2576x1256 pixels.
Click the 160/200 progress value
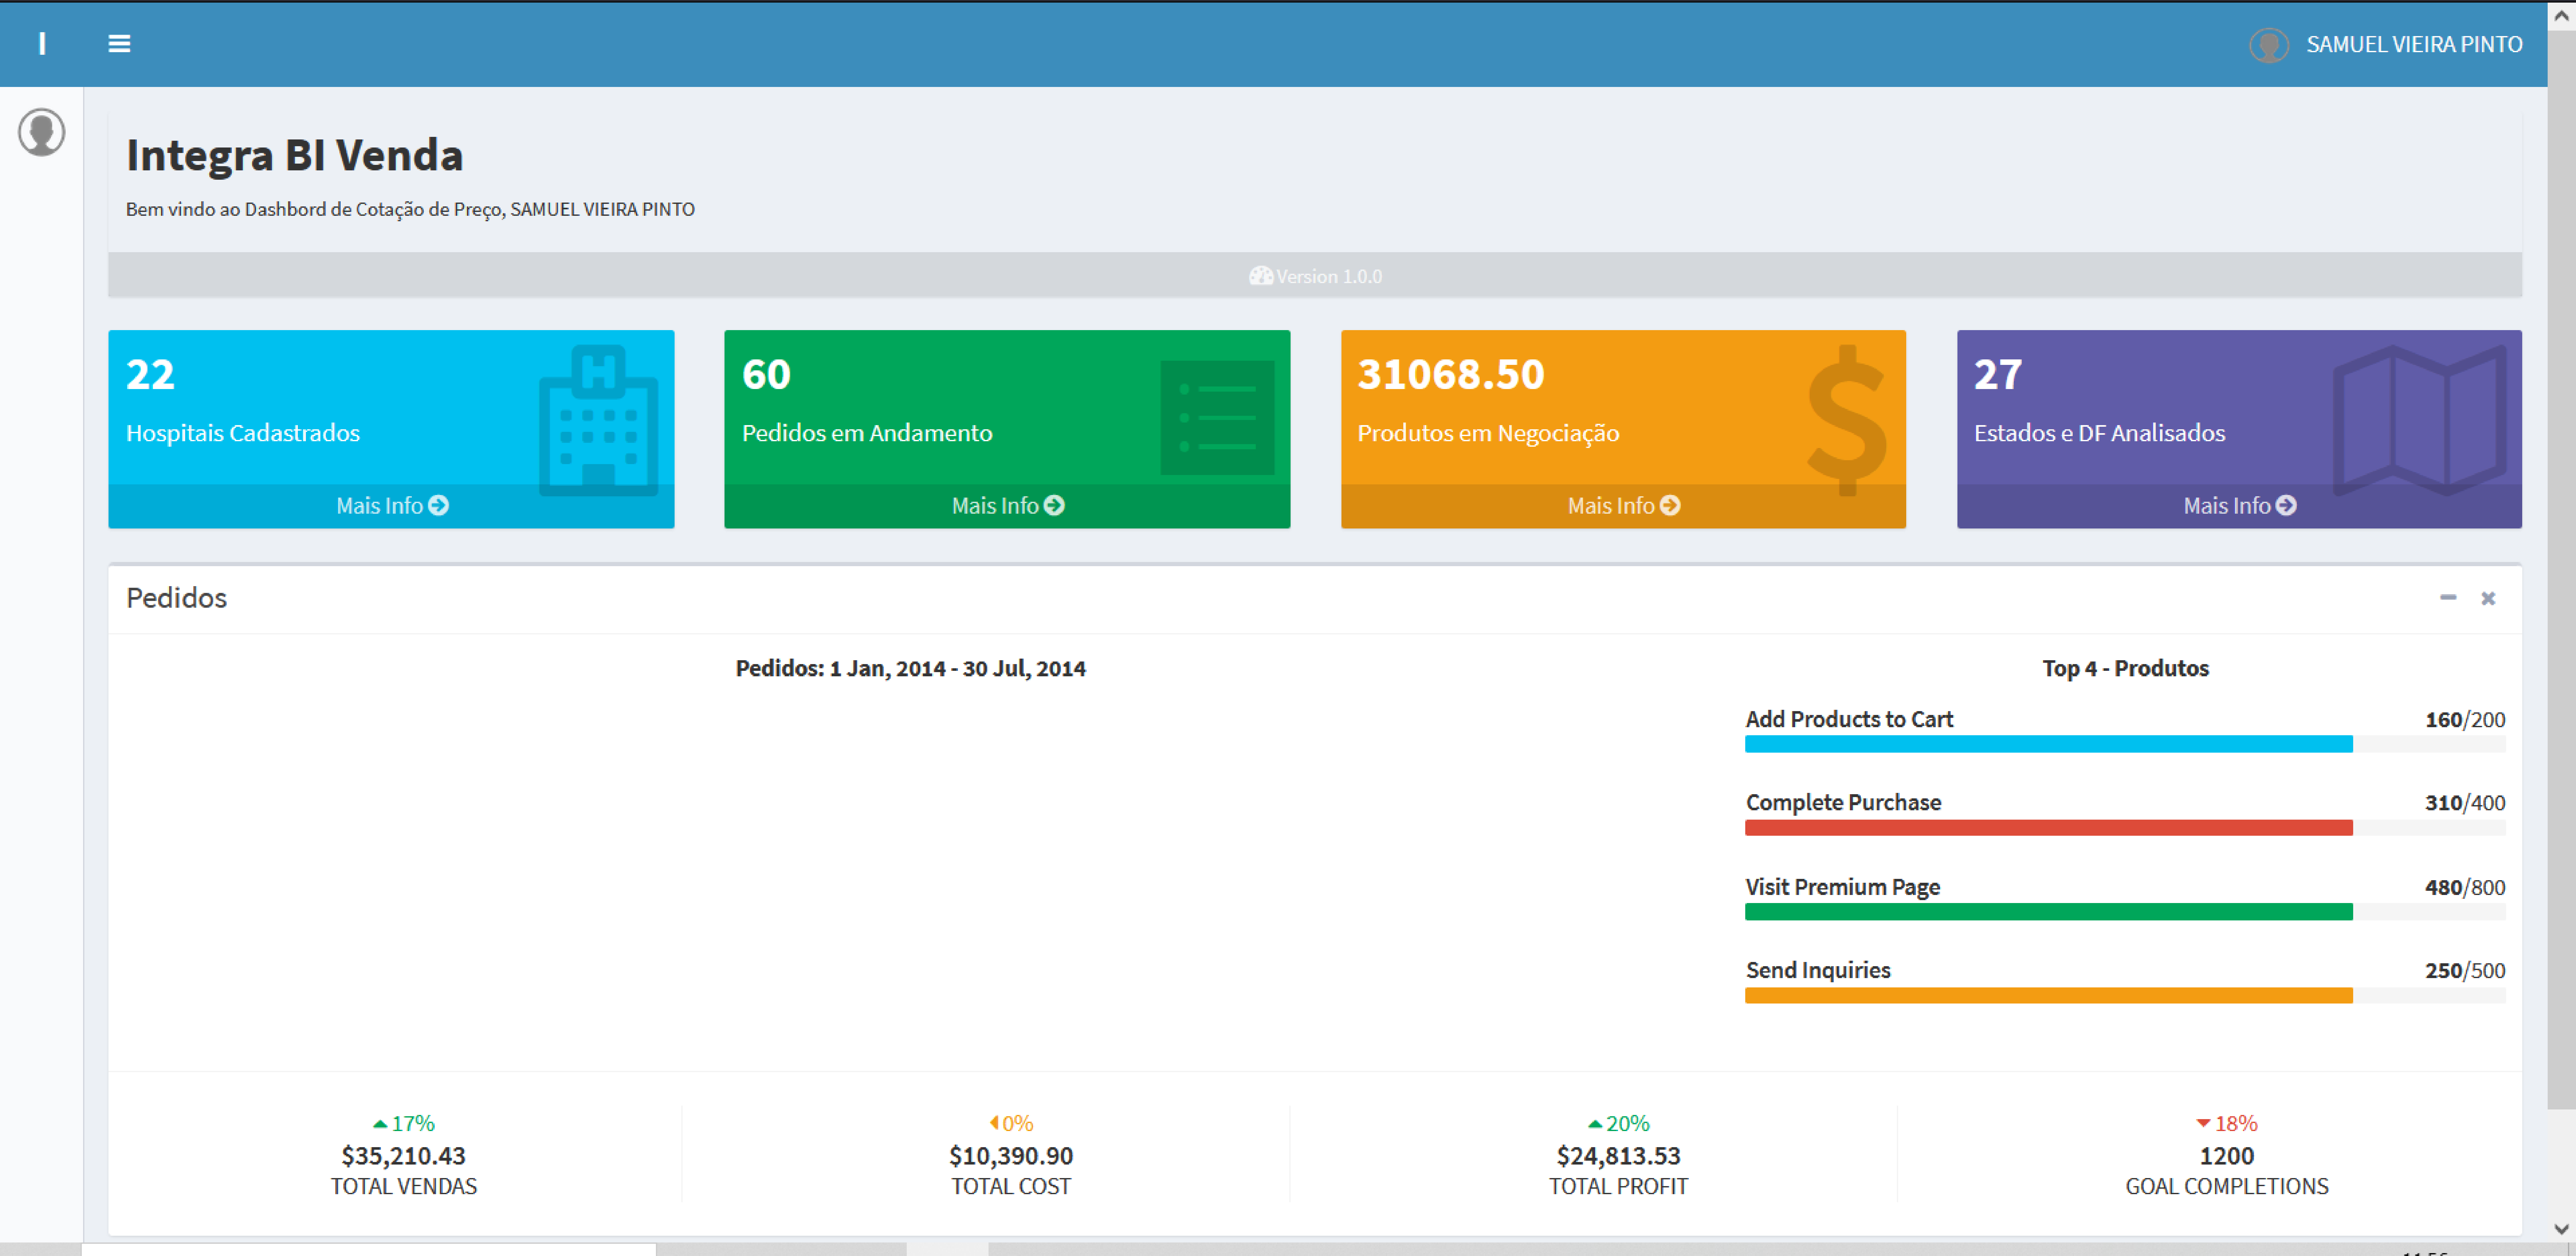[2465, 720]
